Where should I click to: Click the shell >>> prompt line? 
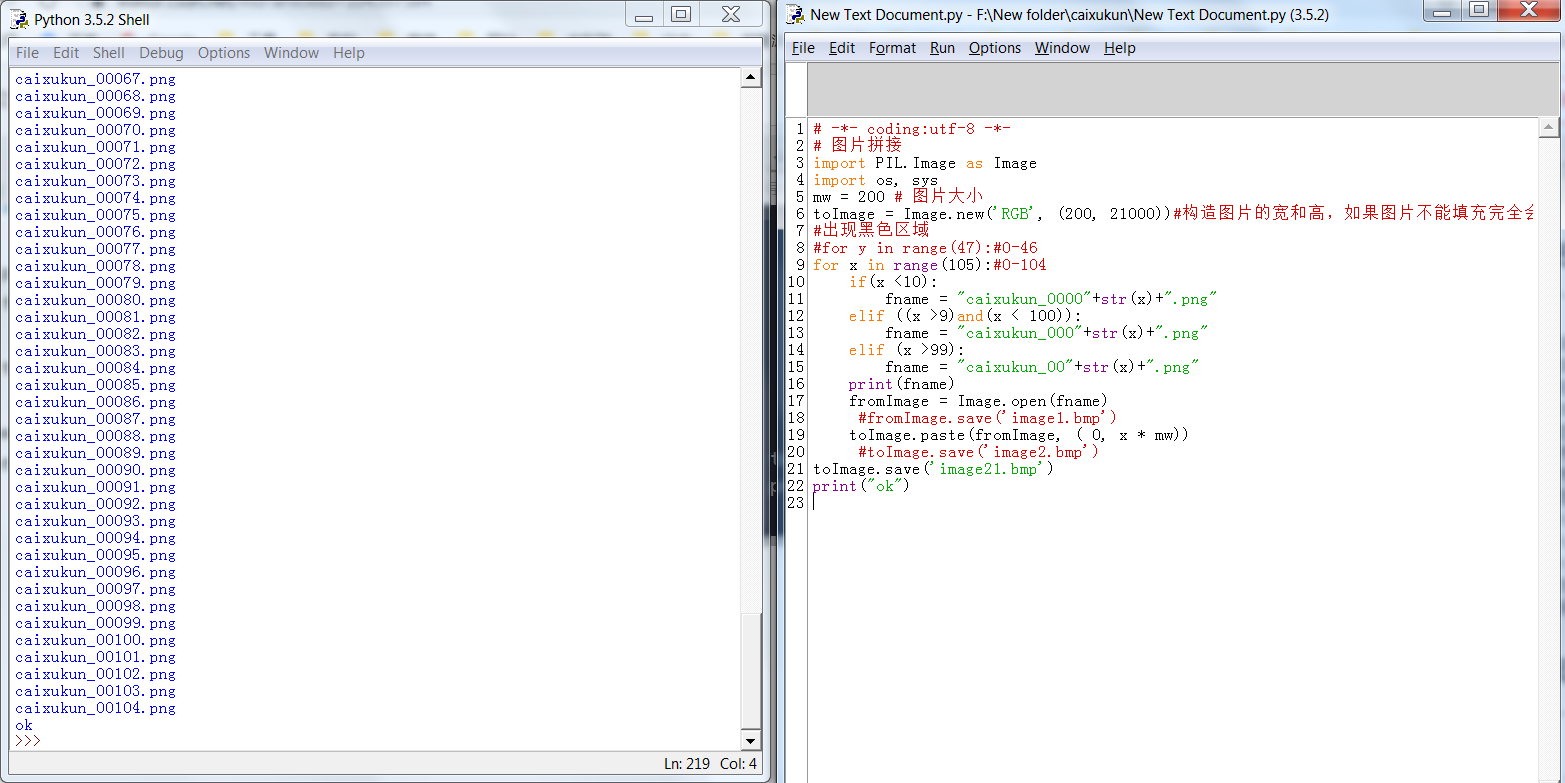pos(28,741)
